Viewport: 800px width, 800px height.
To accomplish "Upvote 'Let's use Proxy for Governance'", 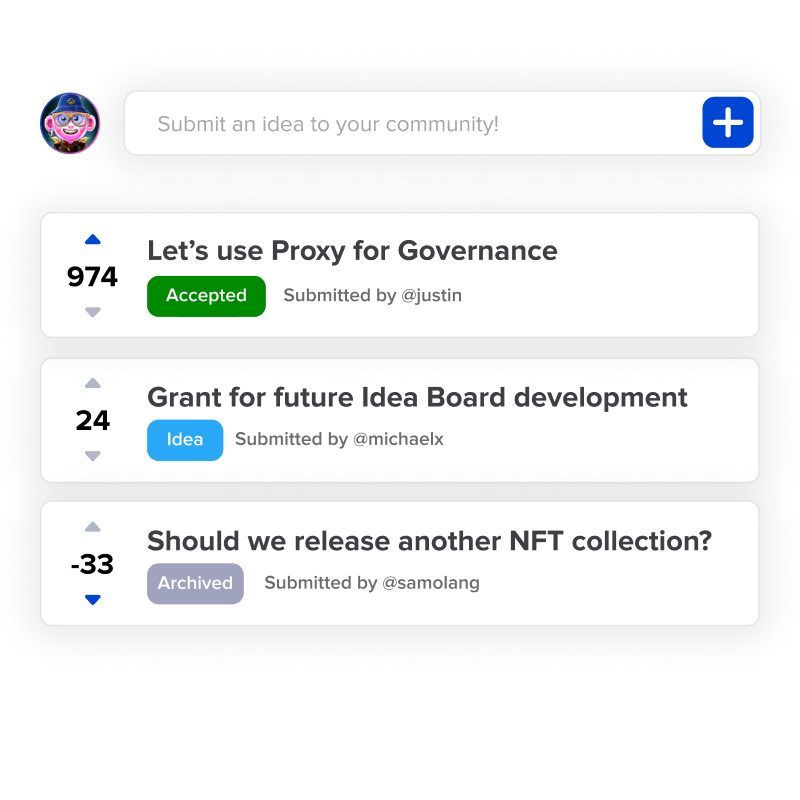I will click(93, 240).
